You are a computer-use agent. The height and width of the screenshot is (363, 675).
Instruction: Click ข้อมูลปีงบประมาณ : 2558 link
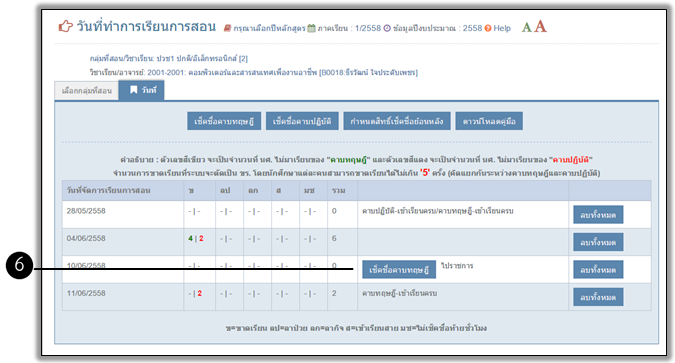(437, 28)
